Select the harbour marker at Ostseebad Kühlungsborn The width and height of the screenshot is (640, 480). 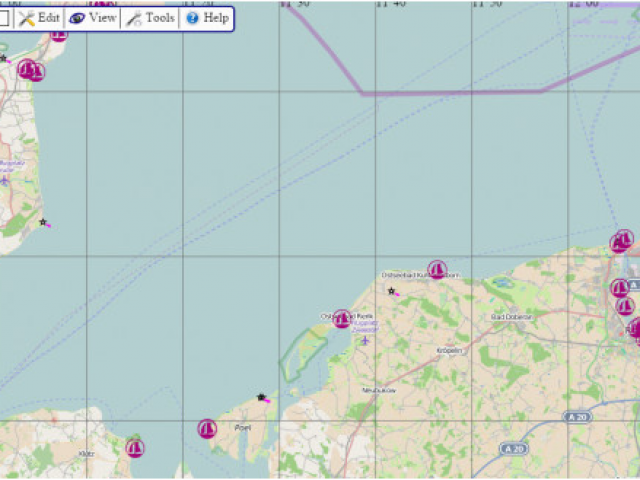click(437, 270)
